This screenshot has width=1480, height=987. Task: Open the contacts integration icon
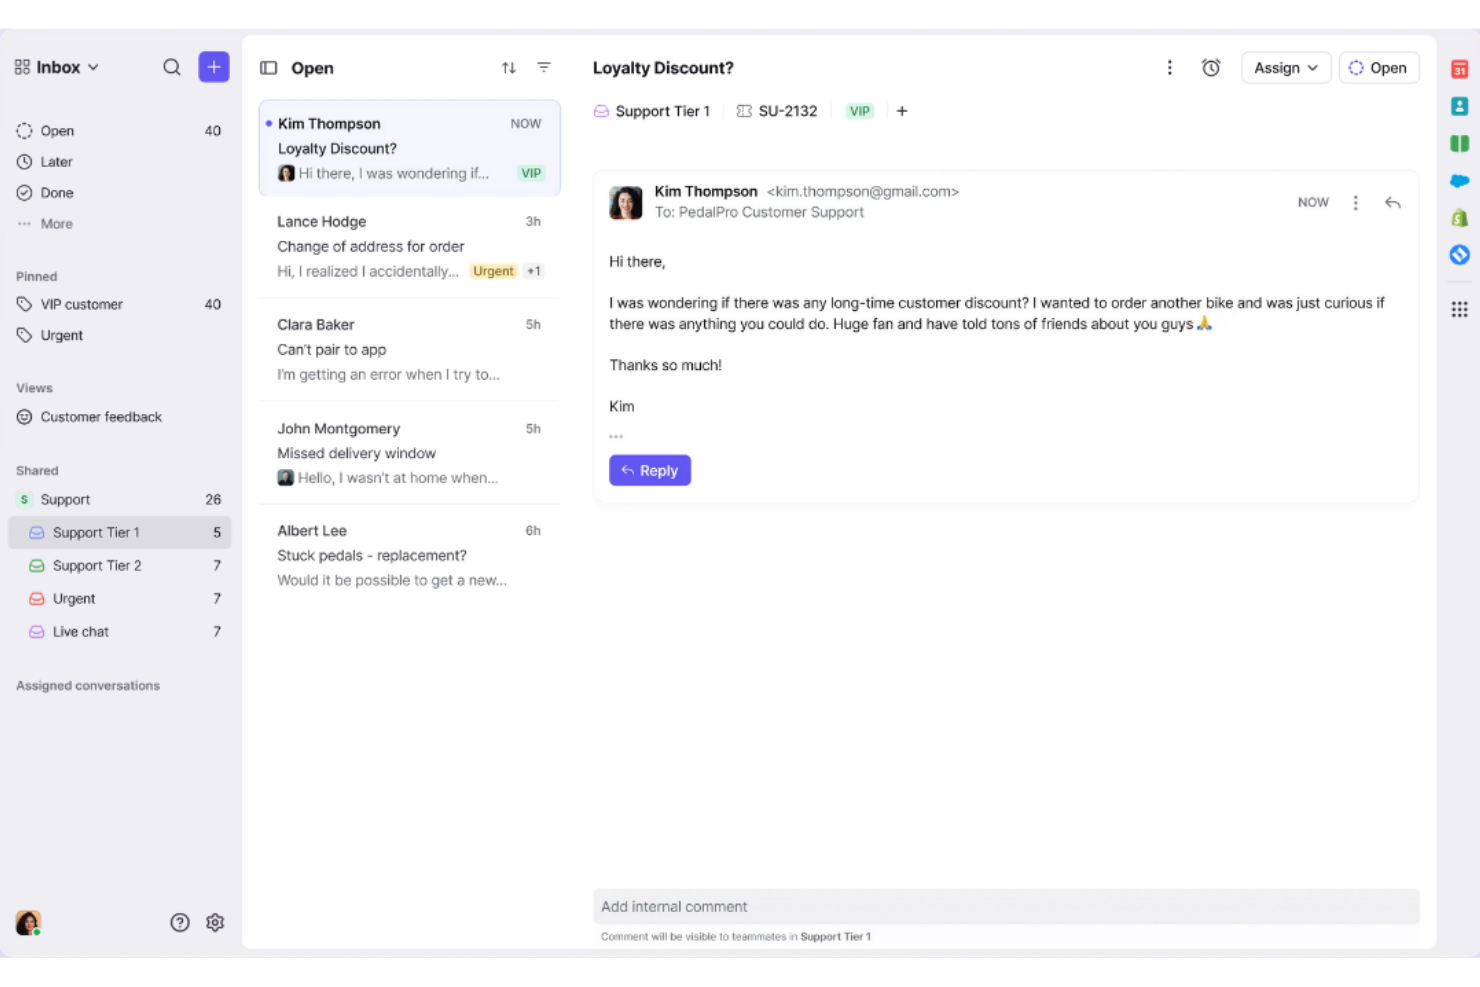pyautogui.click(x=1460, y=105)
